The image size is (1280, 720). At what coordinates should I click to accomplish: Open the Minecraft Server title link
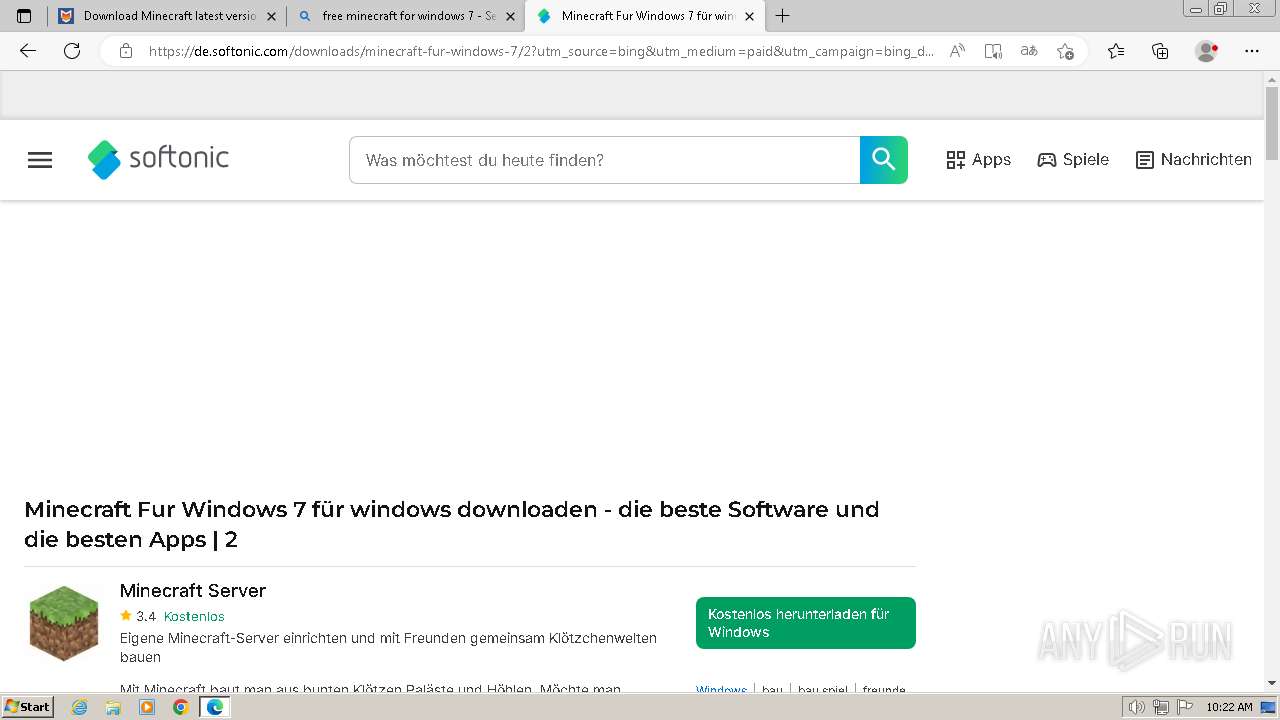[x=193, y=590]
